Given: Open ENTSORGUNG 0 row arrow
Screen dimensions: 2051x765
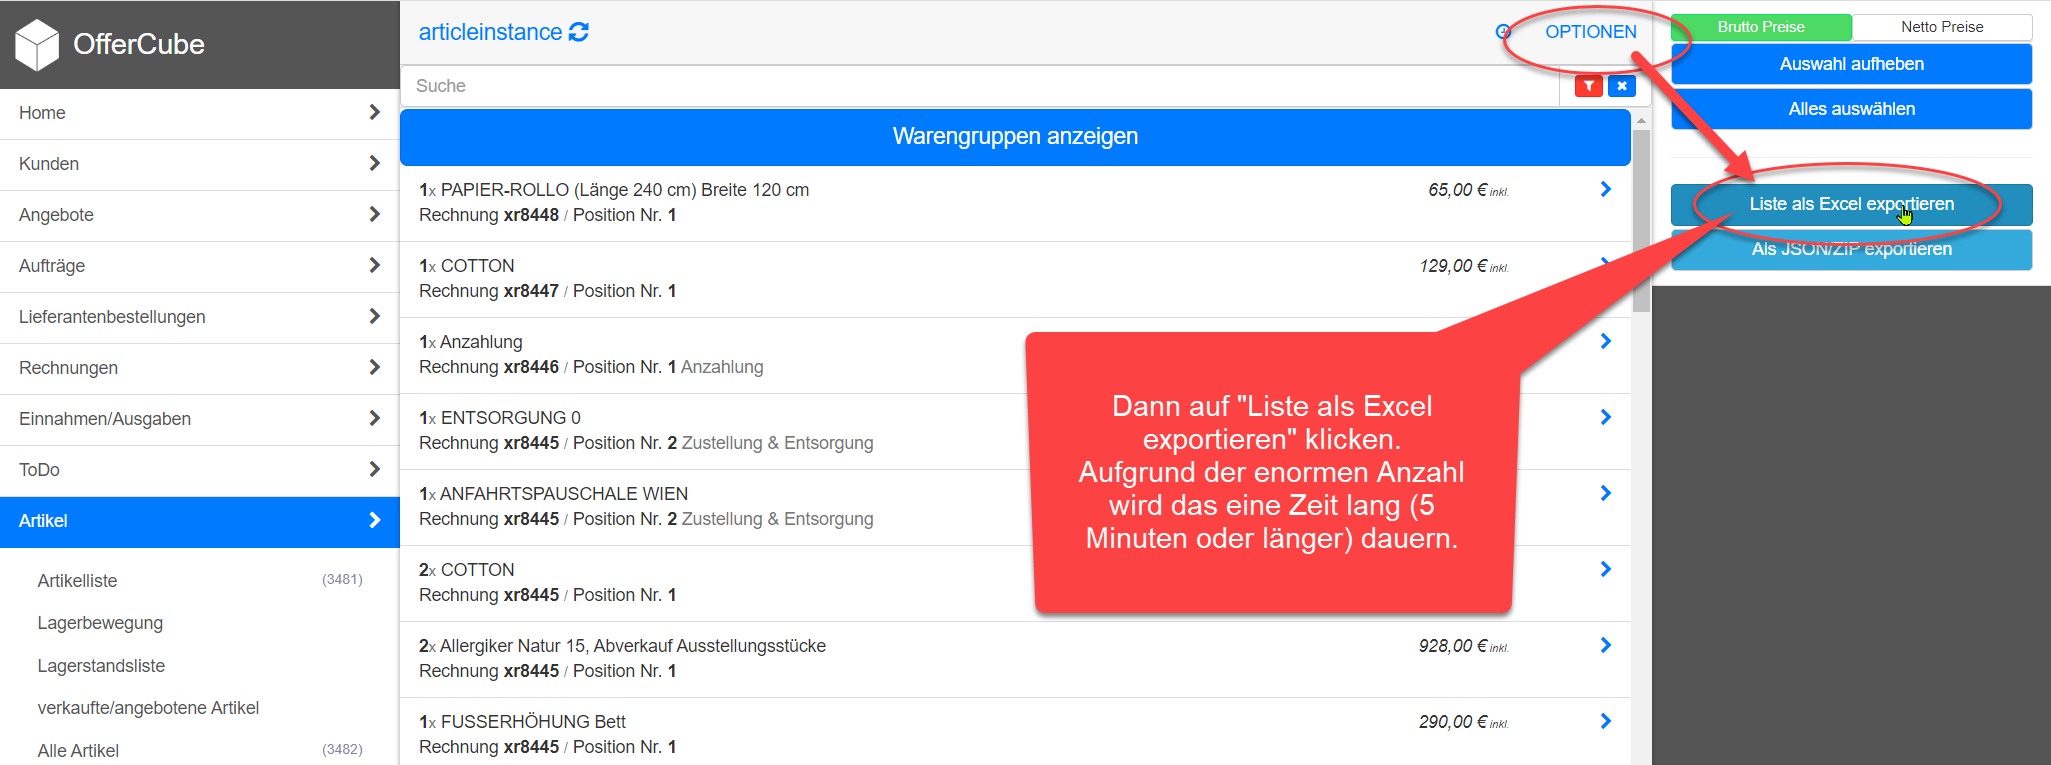Looking at the screenshot, I should point(1606,417).
